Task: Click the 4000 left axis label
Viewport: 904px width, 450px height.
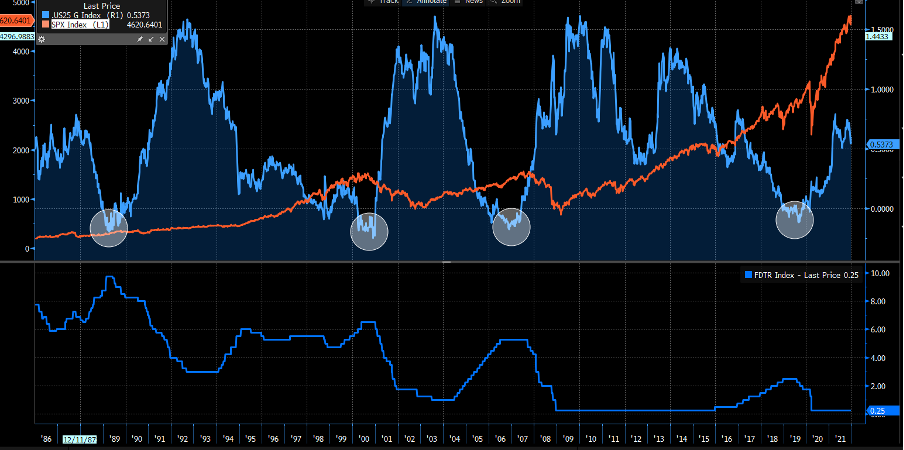Action: pos(22,51)
